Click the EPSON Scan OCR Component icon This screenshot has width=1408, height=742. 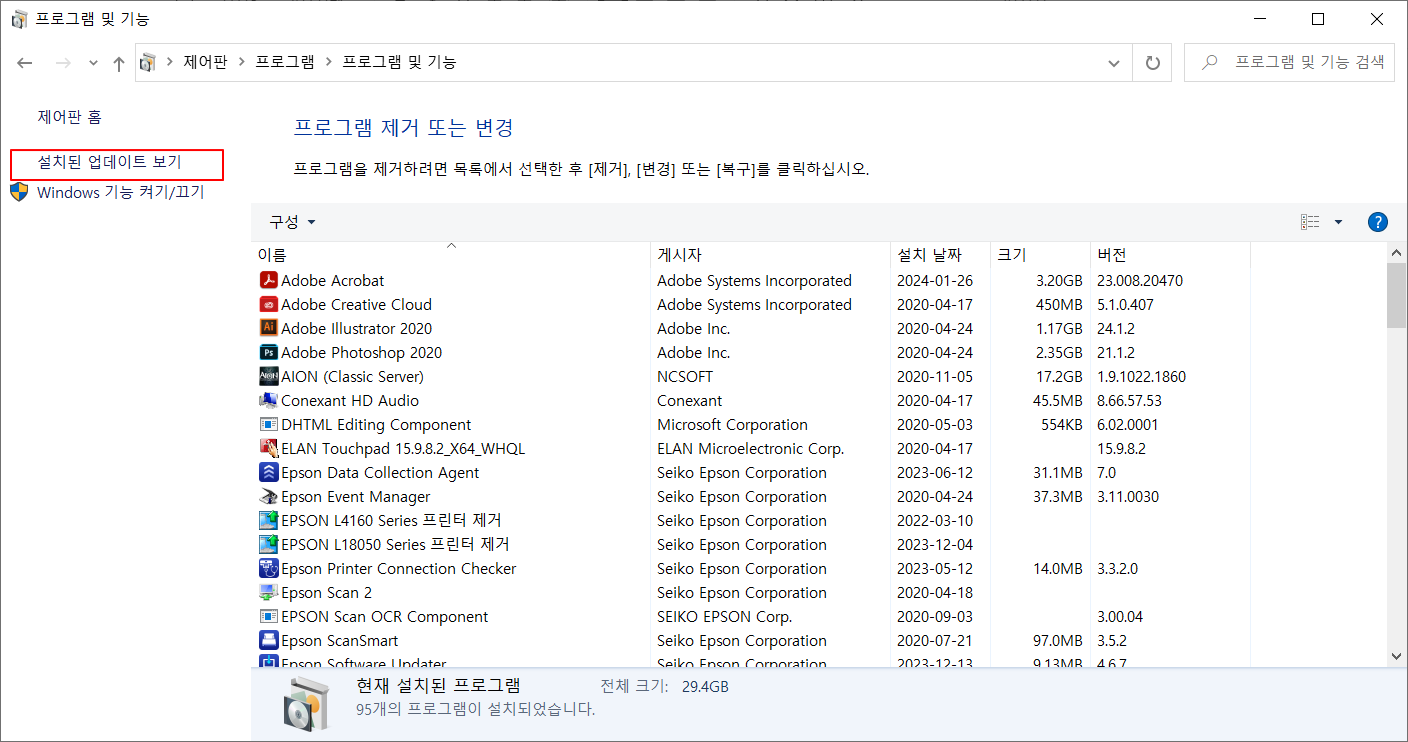pyautogui.click(x=268, y=617)
